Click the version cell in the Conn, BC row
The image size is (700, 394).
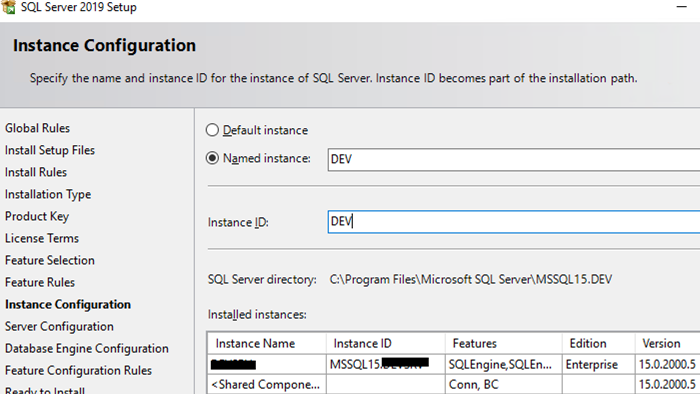(x=667, y=385)
